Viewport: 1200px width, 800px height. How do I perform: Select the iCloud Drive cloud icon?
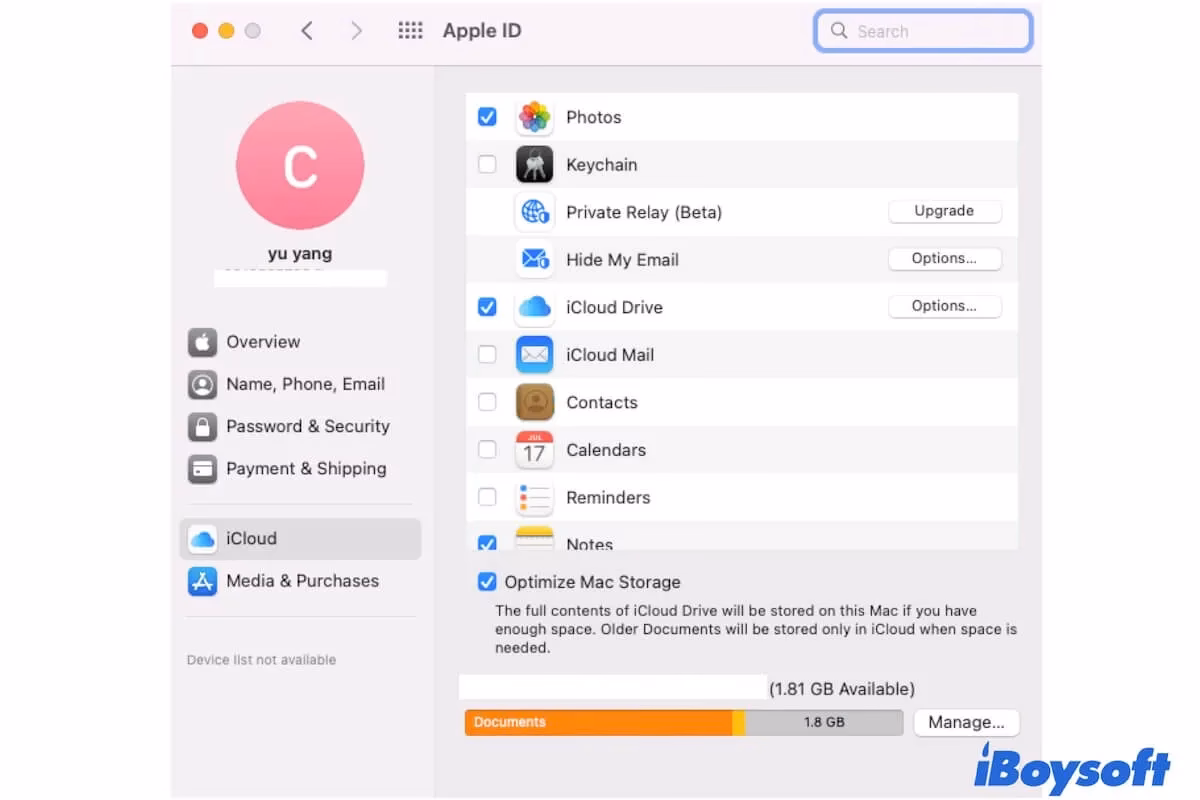[534, 307]
